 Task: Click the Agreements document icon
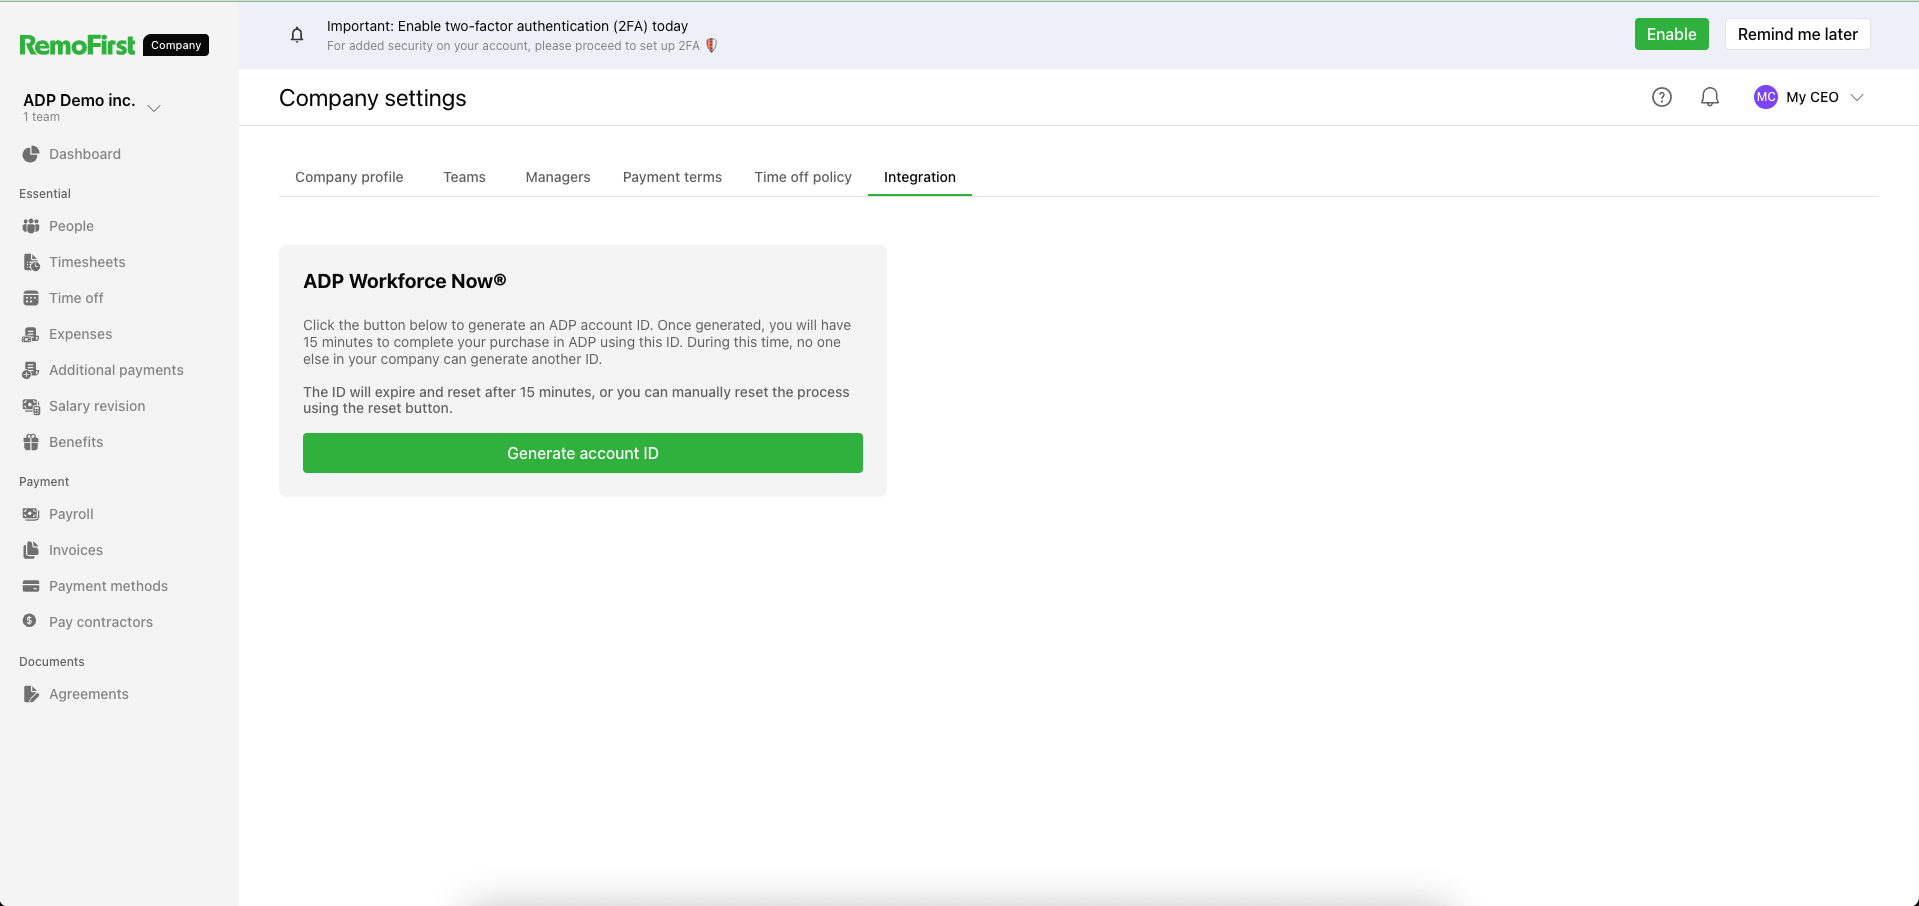[x=31, y=694]
